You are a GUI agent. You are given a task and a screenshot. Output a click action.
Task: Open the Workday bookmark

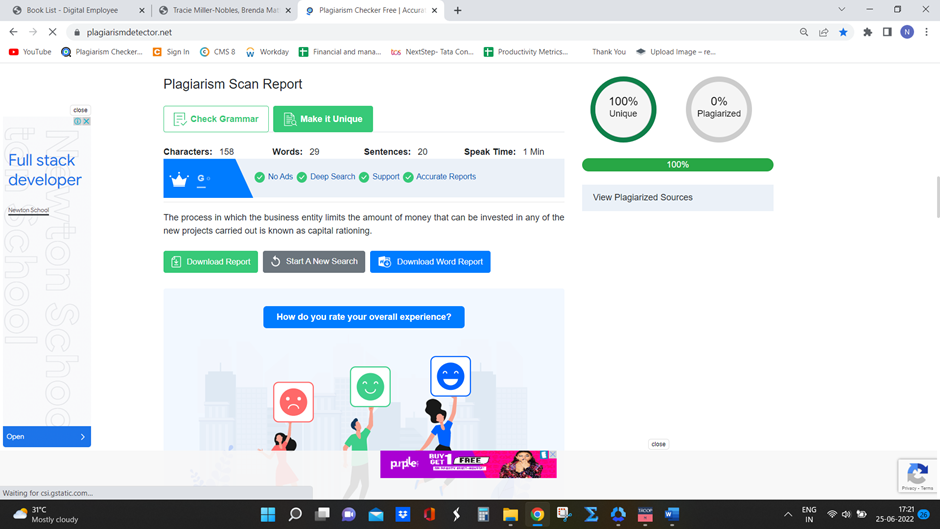[267, 52]
